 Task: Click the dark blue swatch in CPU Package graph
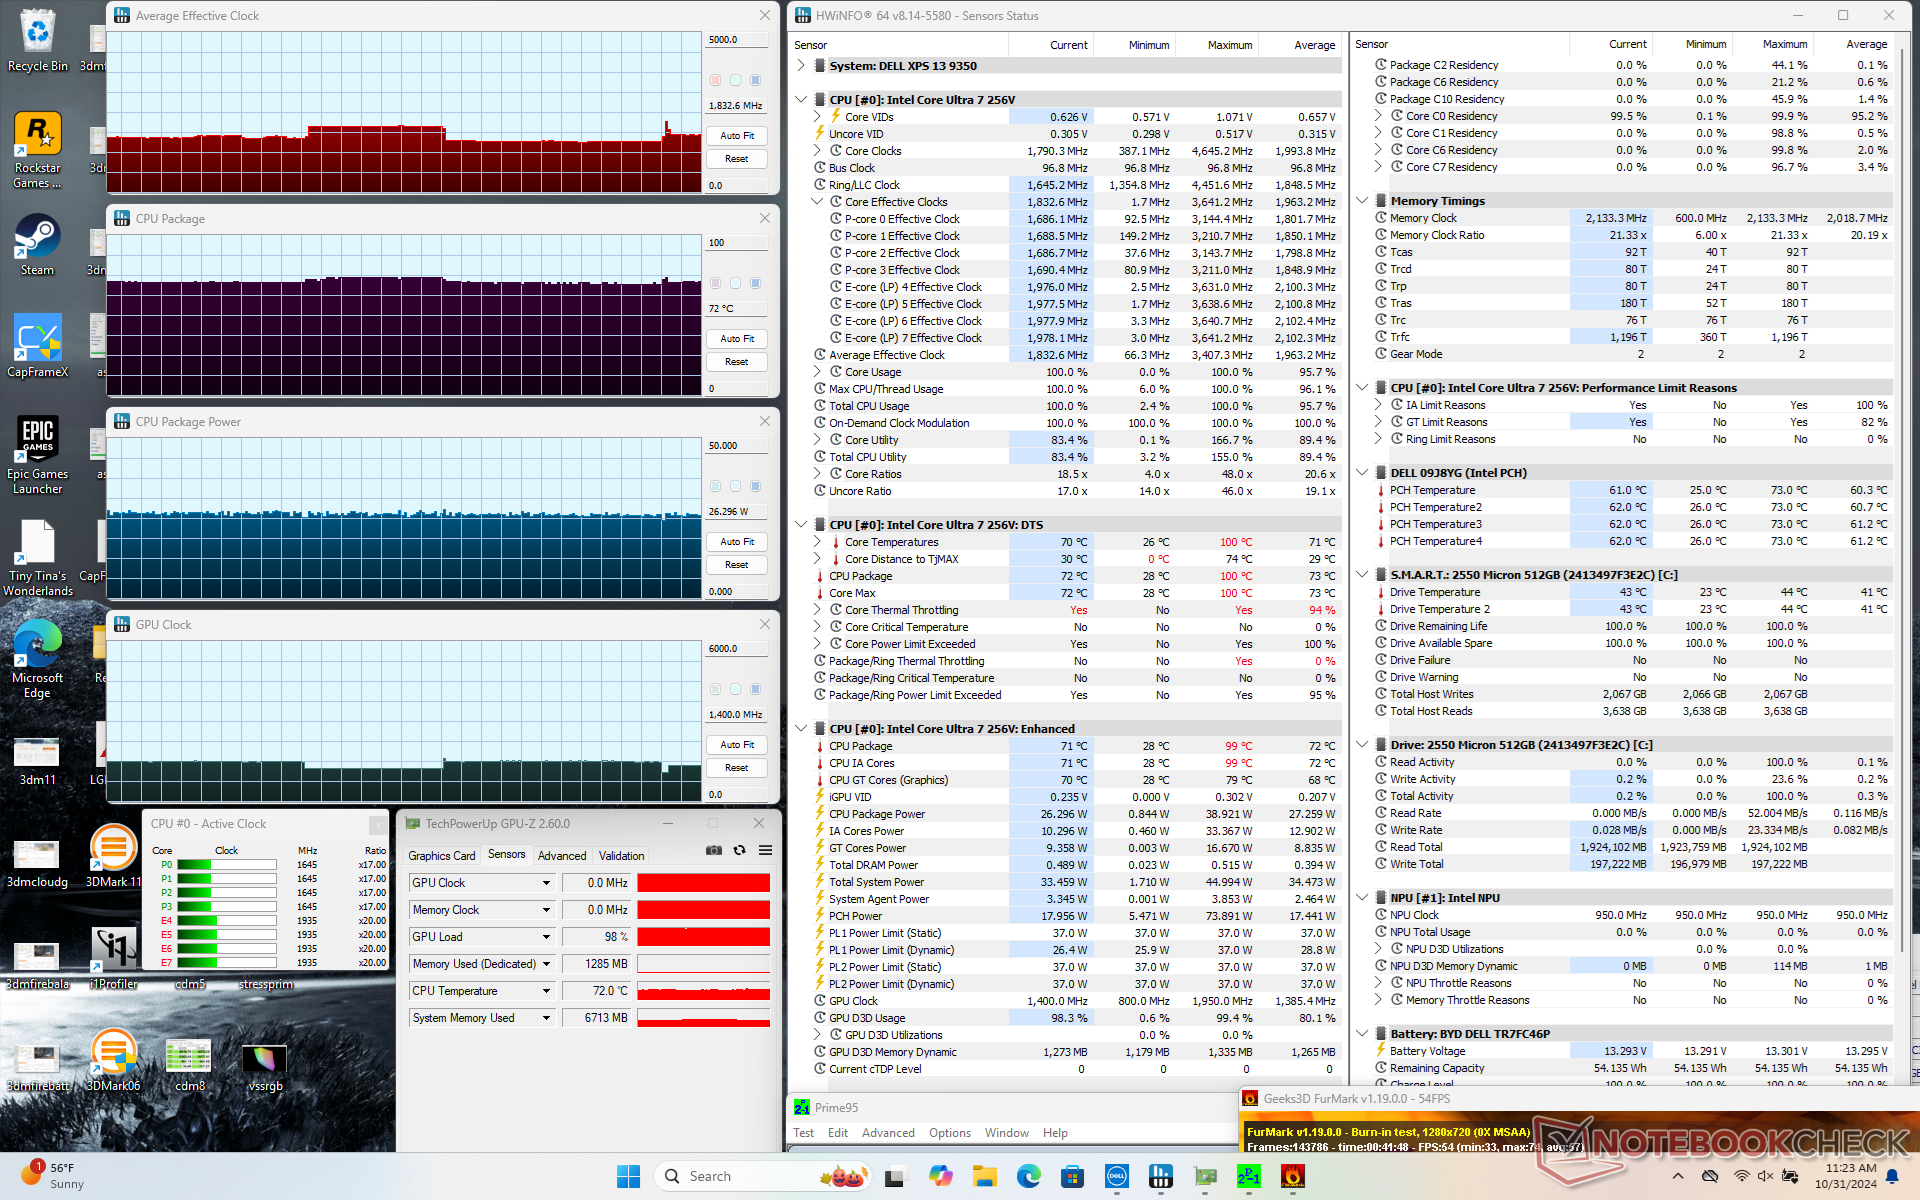click(x=756, y=283)
